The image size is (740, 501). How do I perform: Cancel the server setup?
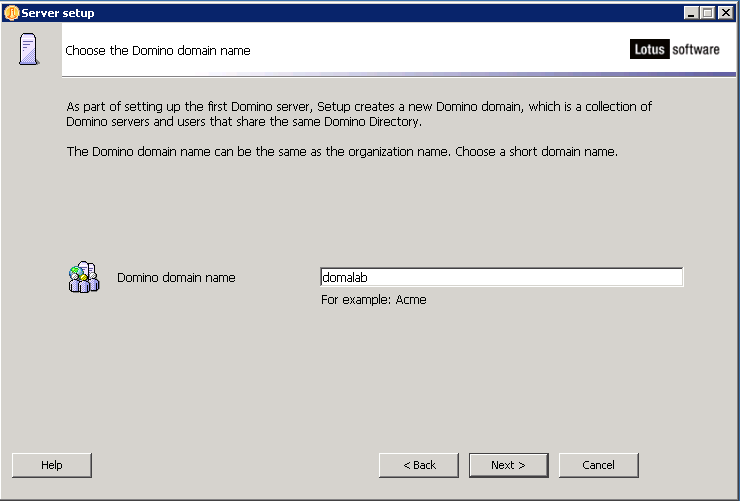pos(598,465)
